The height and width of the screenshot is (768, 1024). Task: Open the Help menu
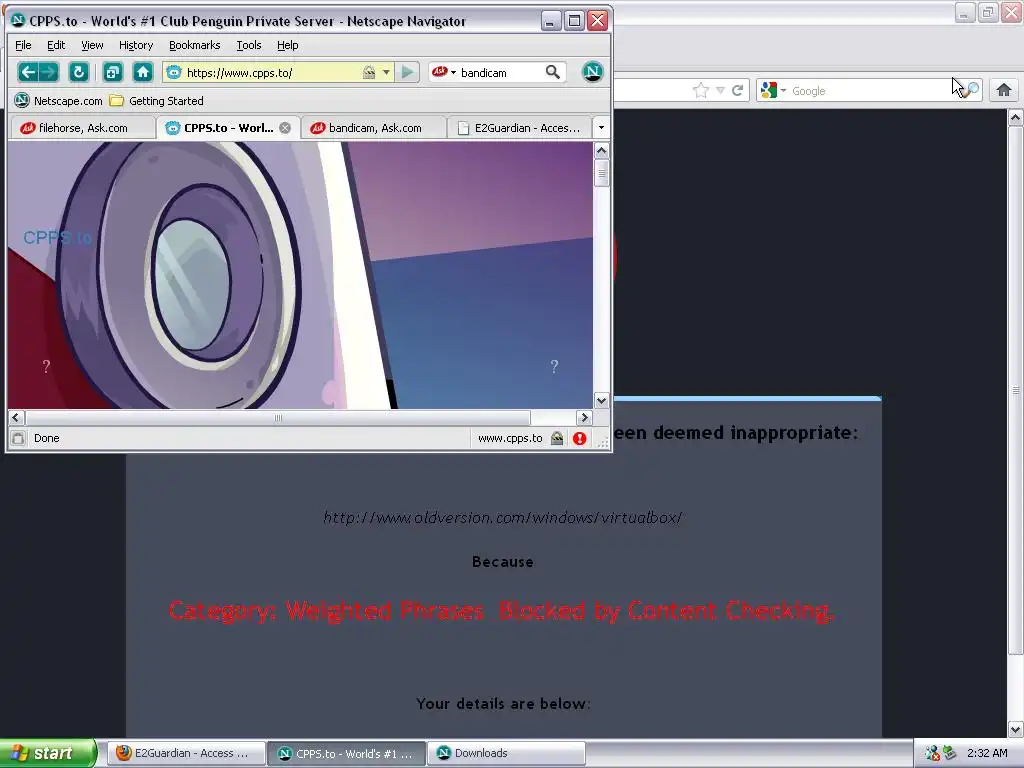tap(287, 45)
